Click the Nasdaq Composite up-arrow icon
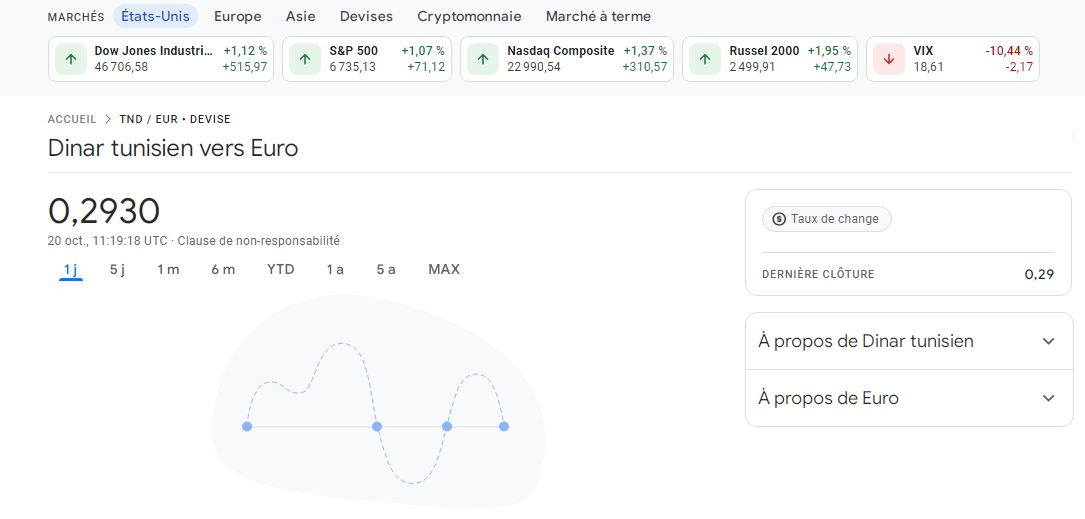 483,59
